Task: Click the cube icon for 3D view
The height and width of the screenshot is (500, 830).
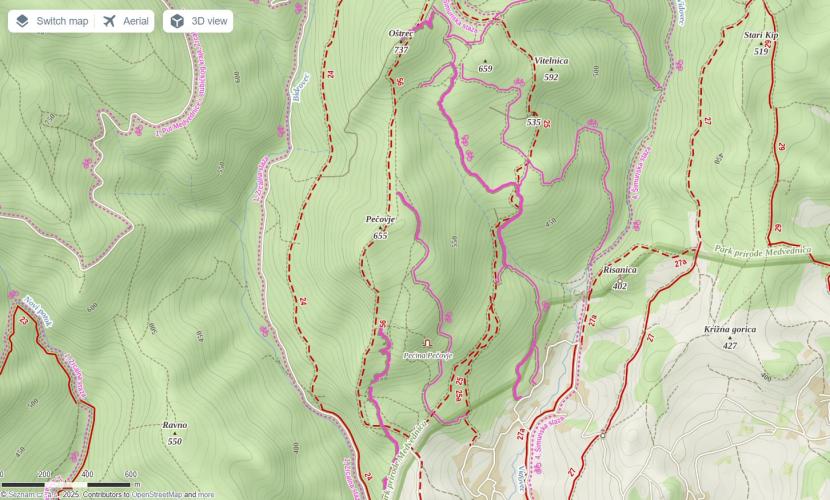Action: pos(177,21)
